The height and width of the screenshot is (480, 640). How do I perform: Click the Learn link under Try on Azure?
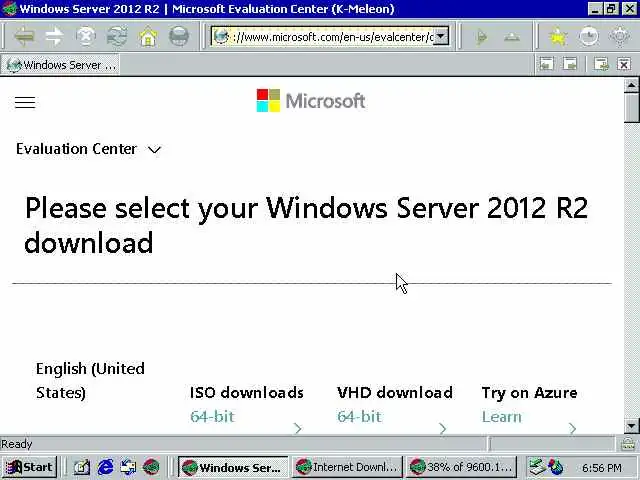[502, 416]
